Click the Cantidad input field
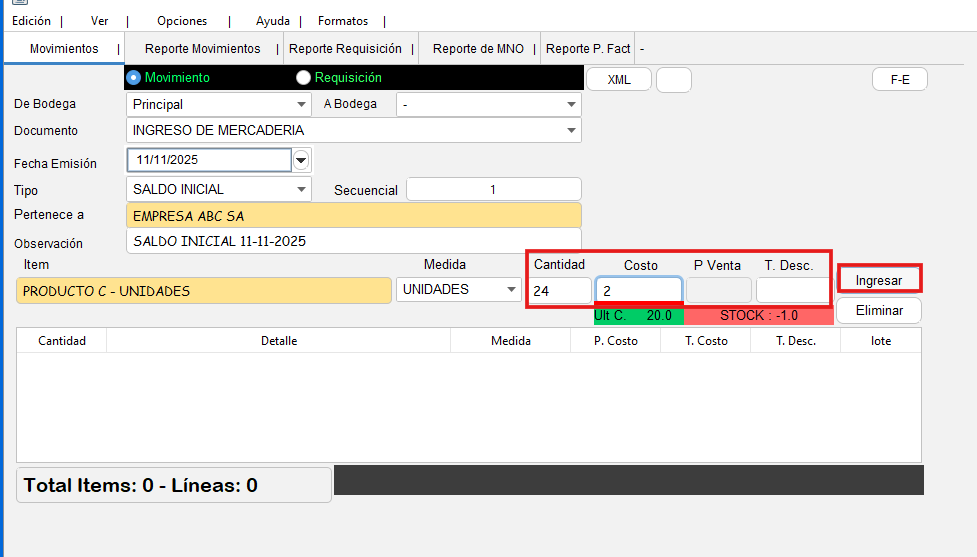Screen dimensions: 977x557 tap(561, 291)
